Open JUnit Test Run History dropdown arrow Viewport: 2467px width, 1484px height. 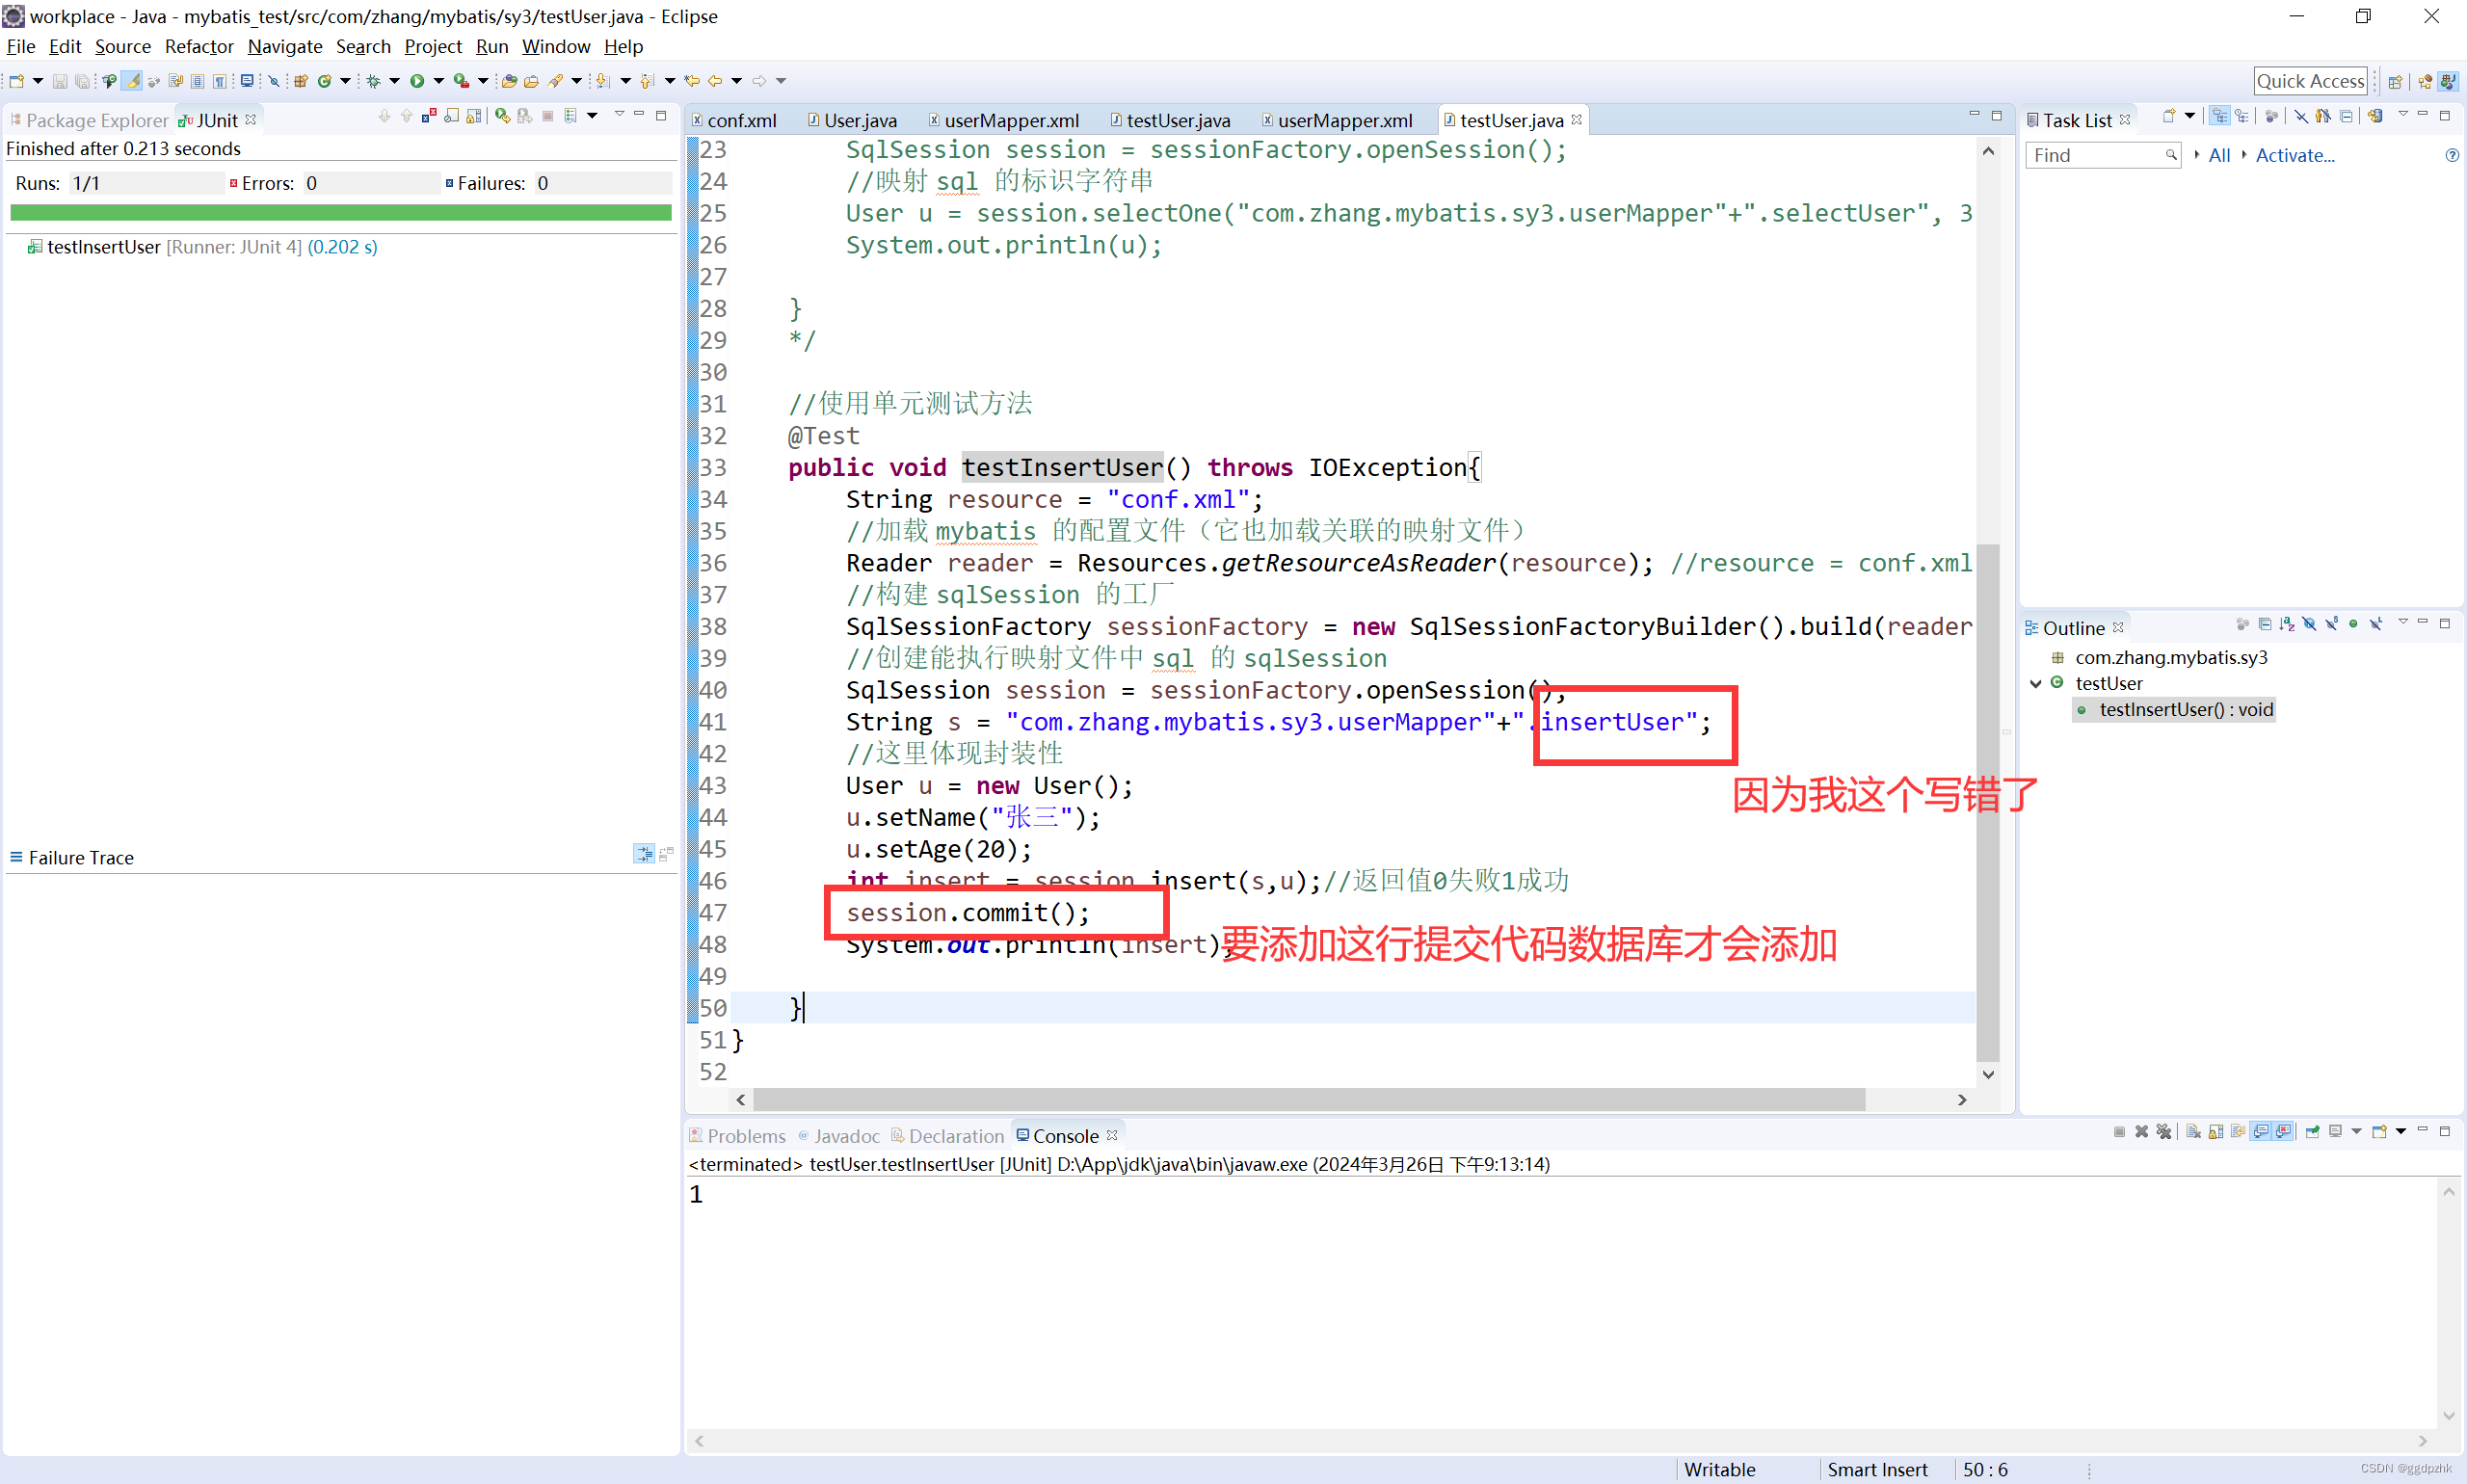click(592, 116)
